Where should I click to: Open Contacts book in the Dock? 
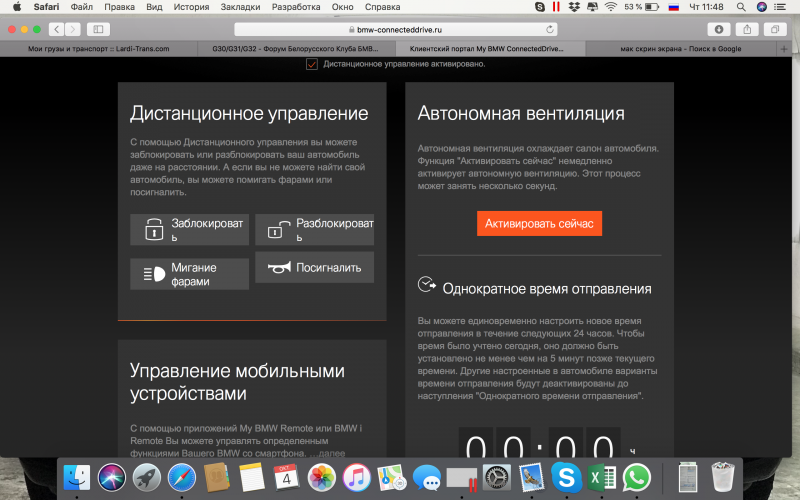point(217,478)
